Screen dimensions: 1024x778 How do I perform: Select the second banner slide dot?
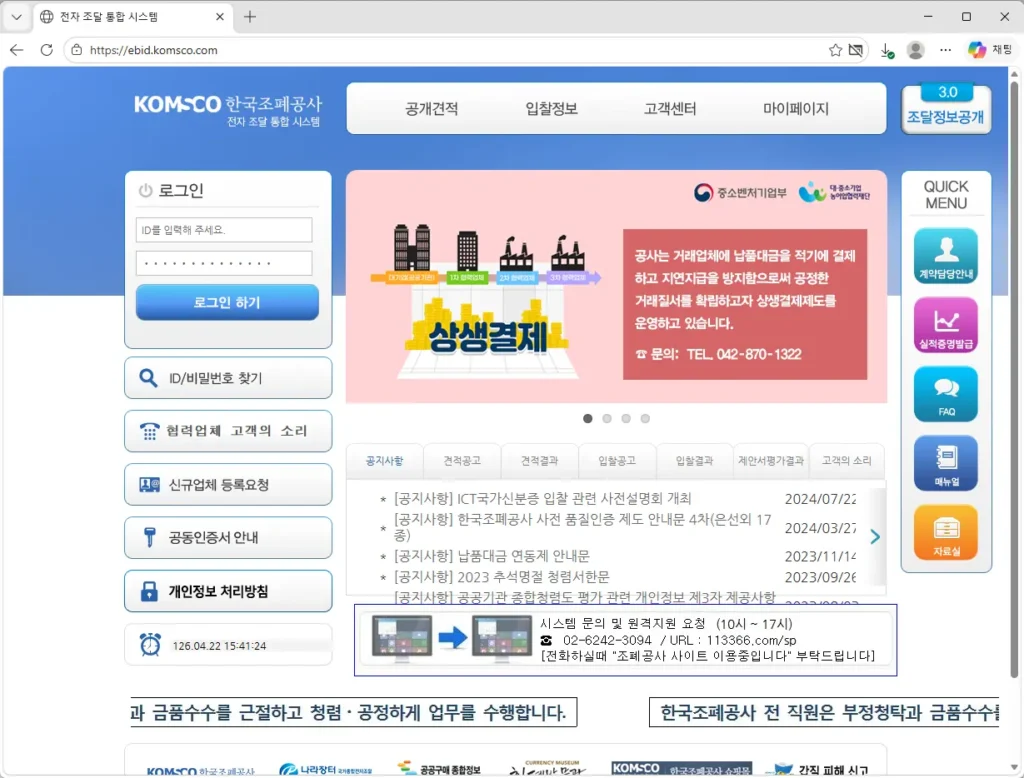607,419
